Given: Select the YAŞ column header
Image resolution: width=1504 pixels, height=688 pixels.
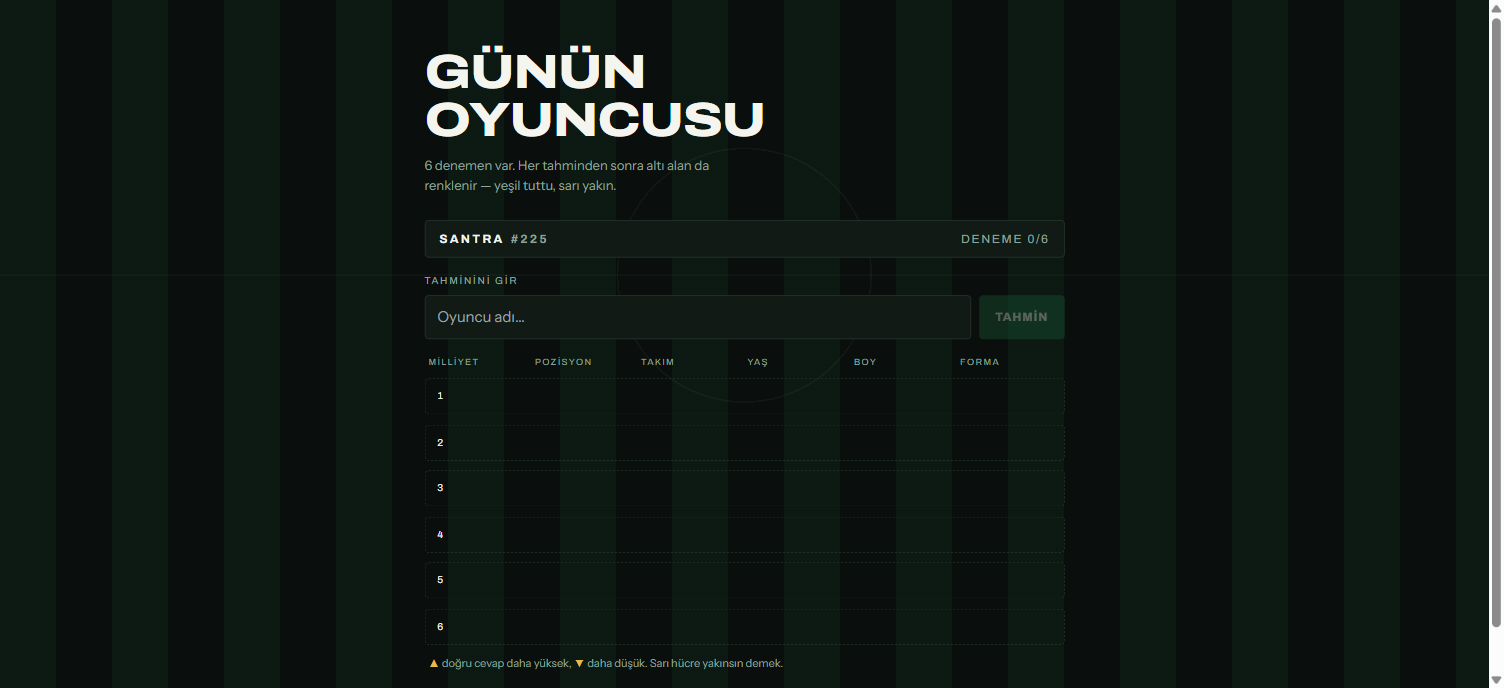Looking at the screenshot, I should click(757, 362).
